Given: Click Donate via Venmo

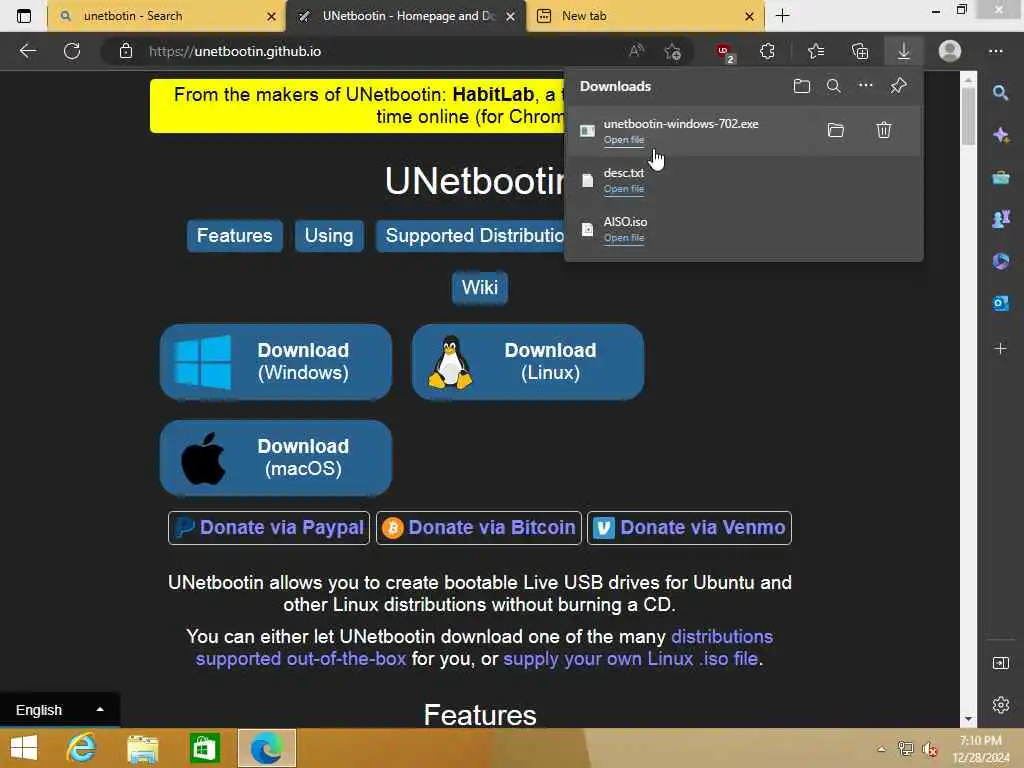Looking at the screenshot, I should pyautogui.click(x=690, y=528).
